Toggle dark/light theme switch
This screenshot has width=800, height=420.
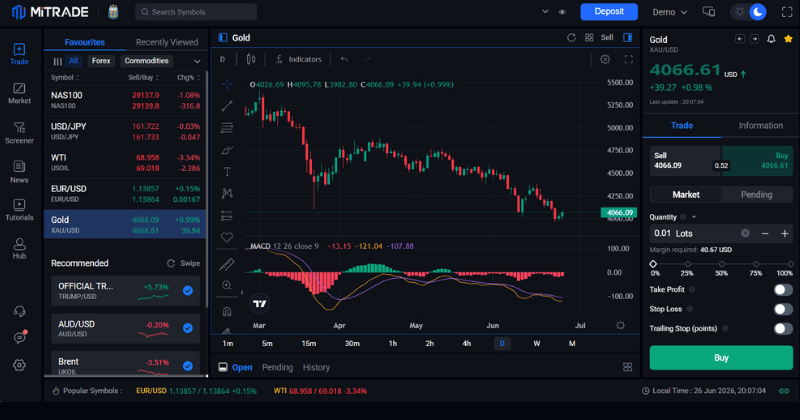(748, 12)
